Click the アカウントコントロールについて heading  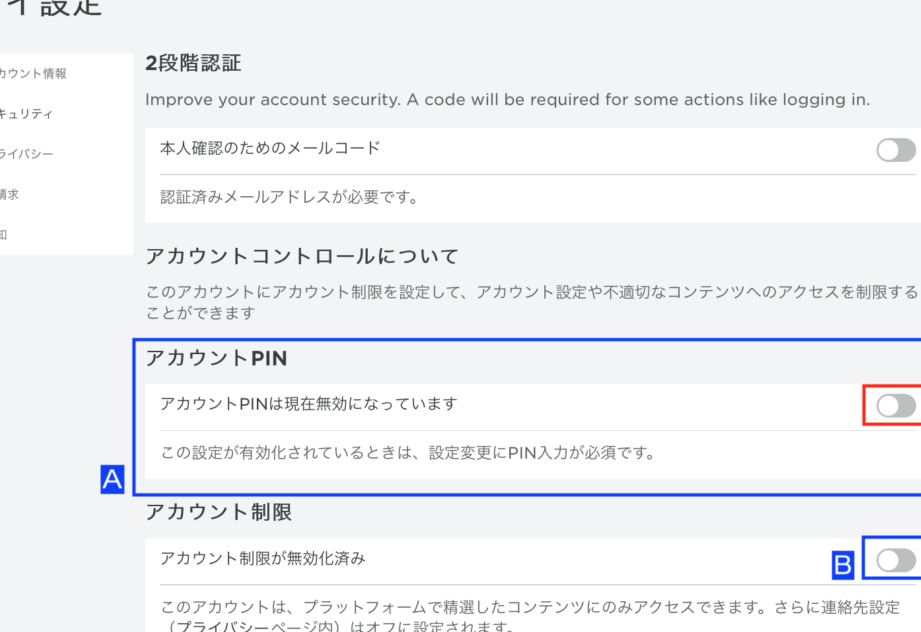302,256
